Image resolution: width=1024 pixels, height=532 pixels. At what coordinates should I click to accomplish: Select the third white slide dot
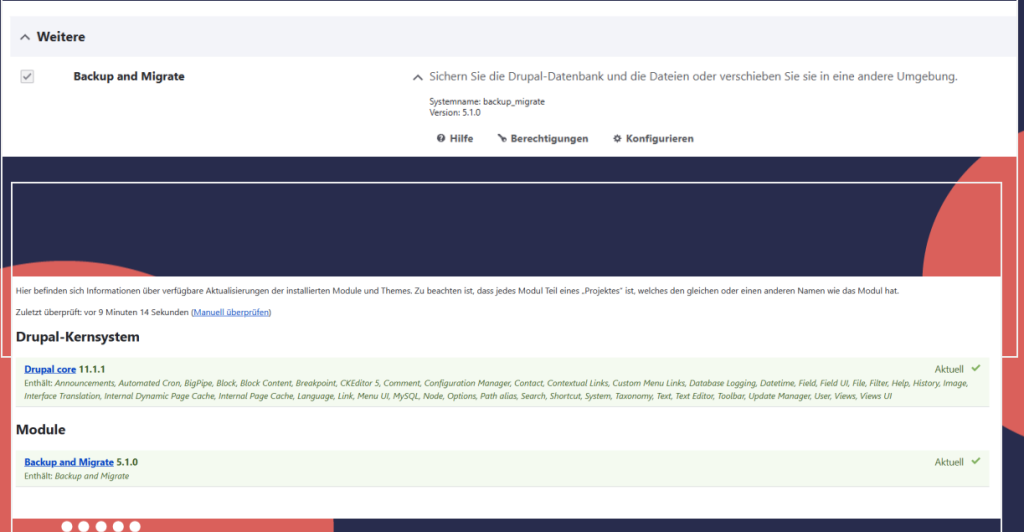(101, 526)
